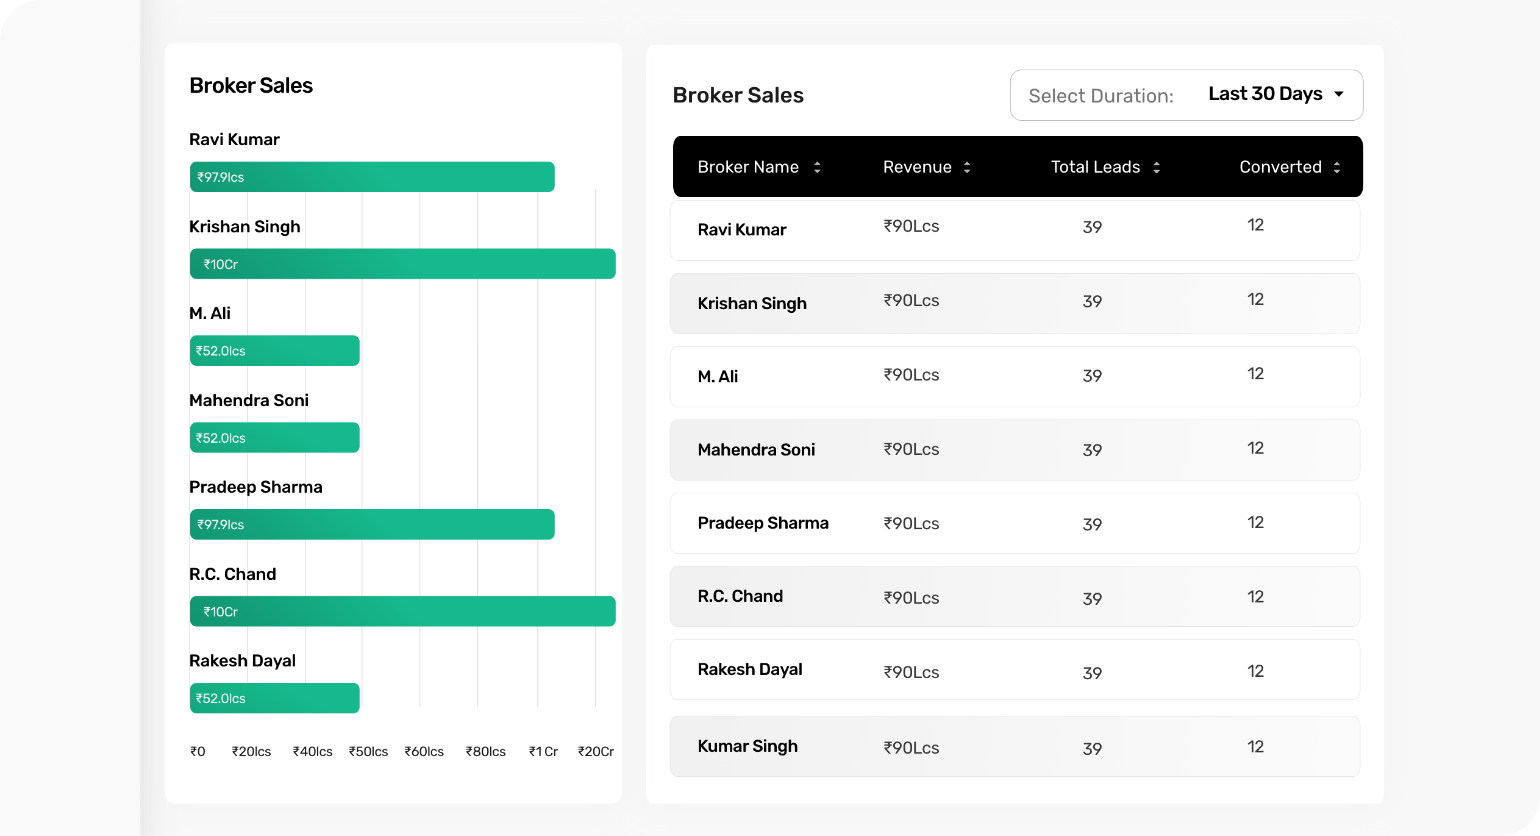Sort by Converted arrows icon
Image resolution: width=1540 pixels, height=836 pixels.
(x=1337, y=167)
